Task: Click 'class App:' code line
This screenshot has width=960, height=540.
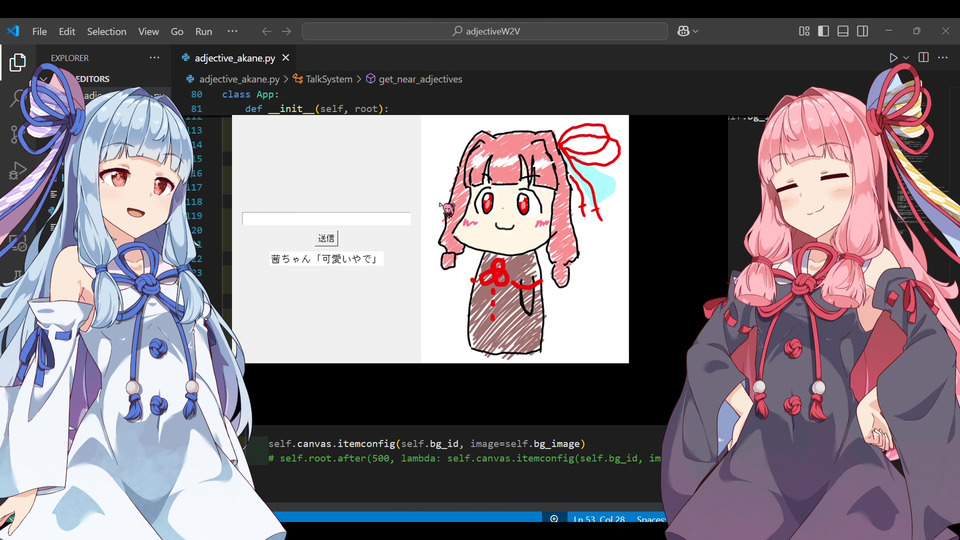Action: 250,94
